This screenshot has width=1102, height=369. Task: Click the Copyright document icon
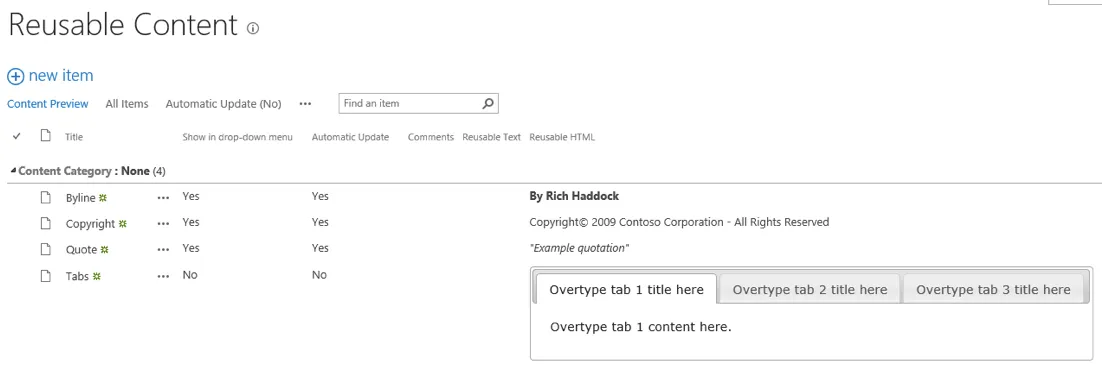tap(46, 224)
